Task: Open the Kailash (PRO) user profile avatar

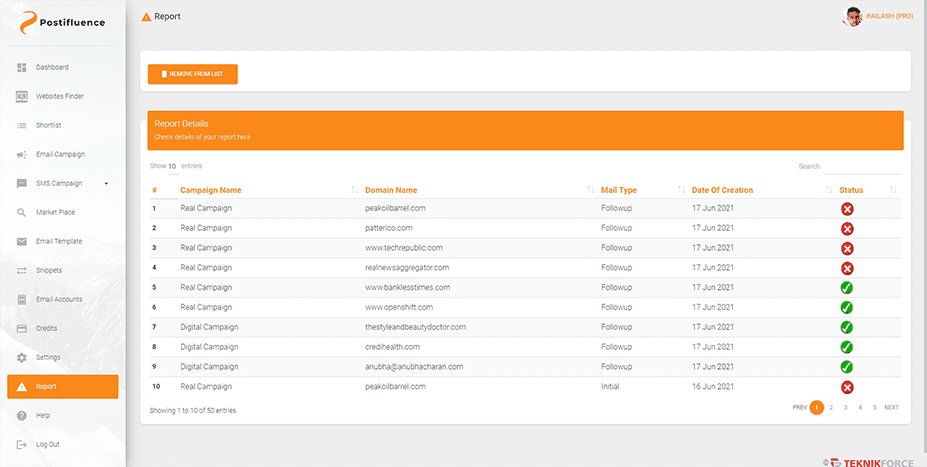Action: (x=853, y=16)
